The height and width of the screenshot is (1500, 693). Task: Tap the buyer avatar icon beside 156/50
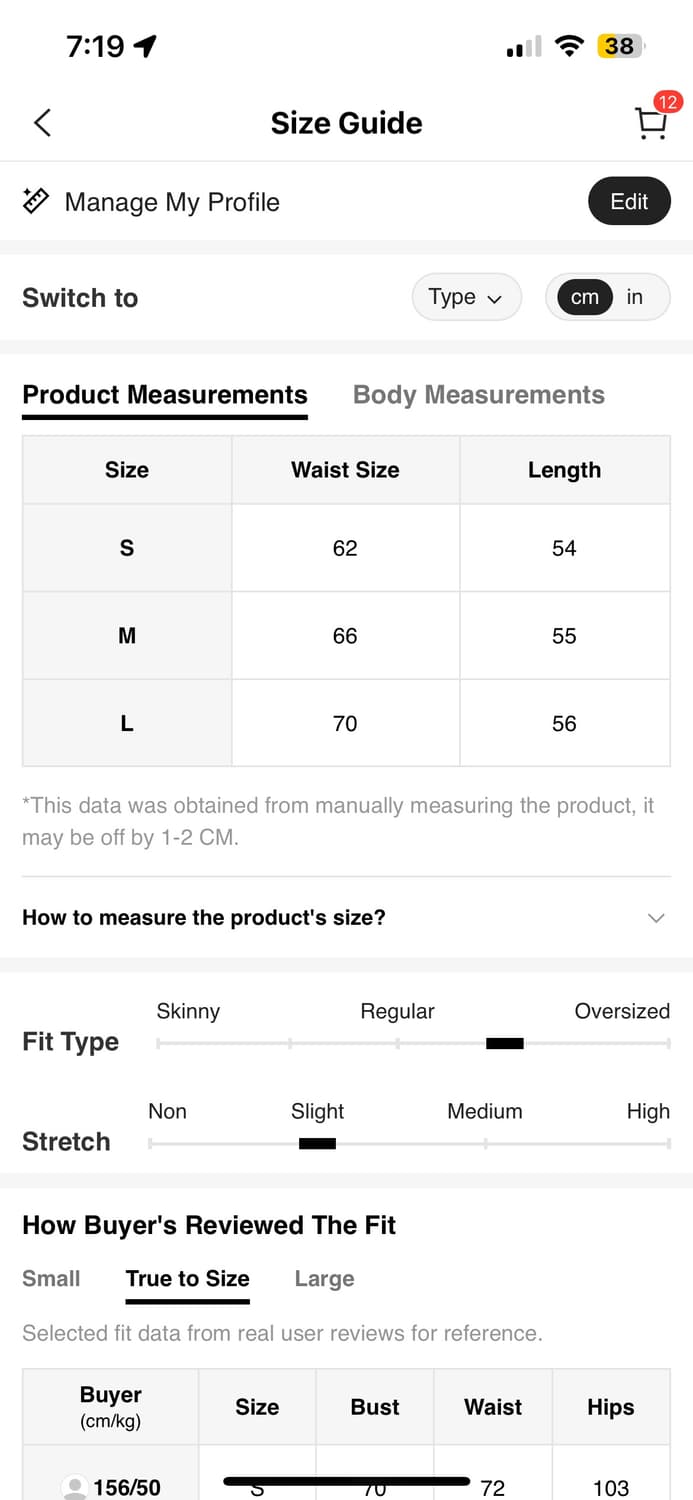click(x=74, y=1487)
